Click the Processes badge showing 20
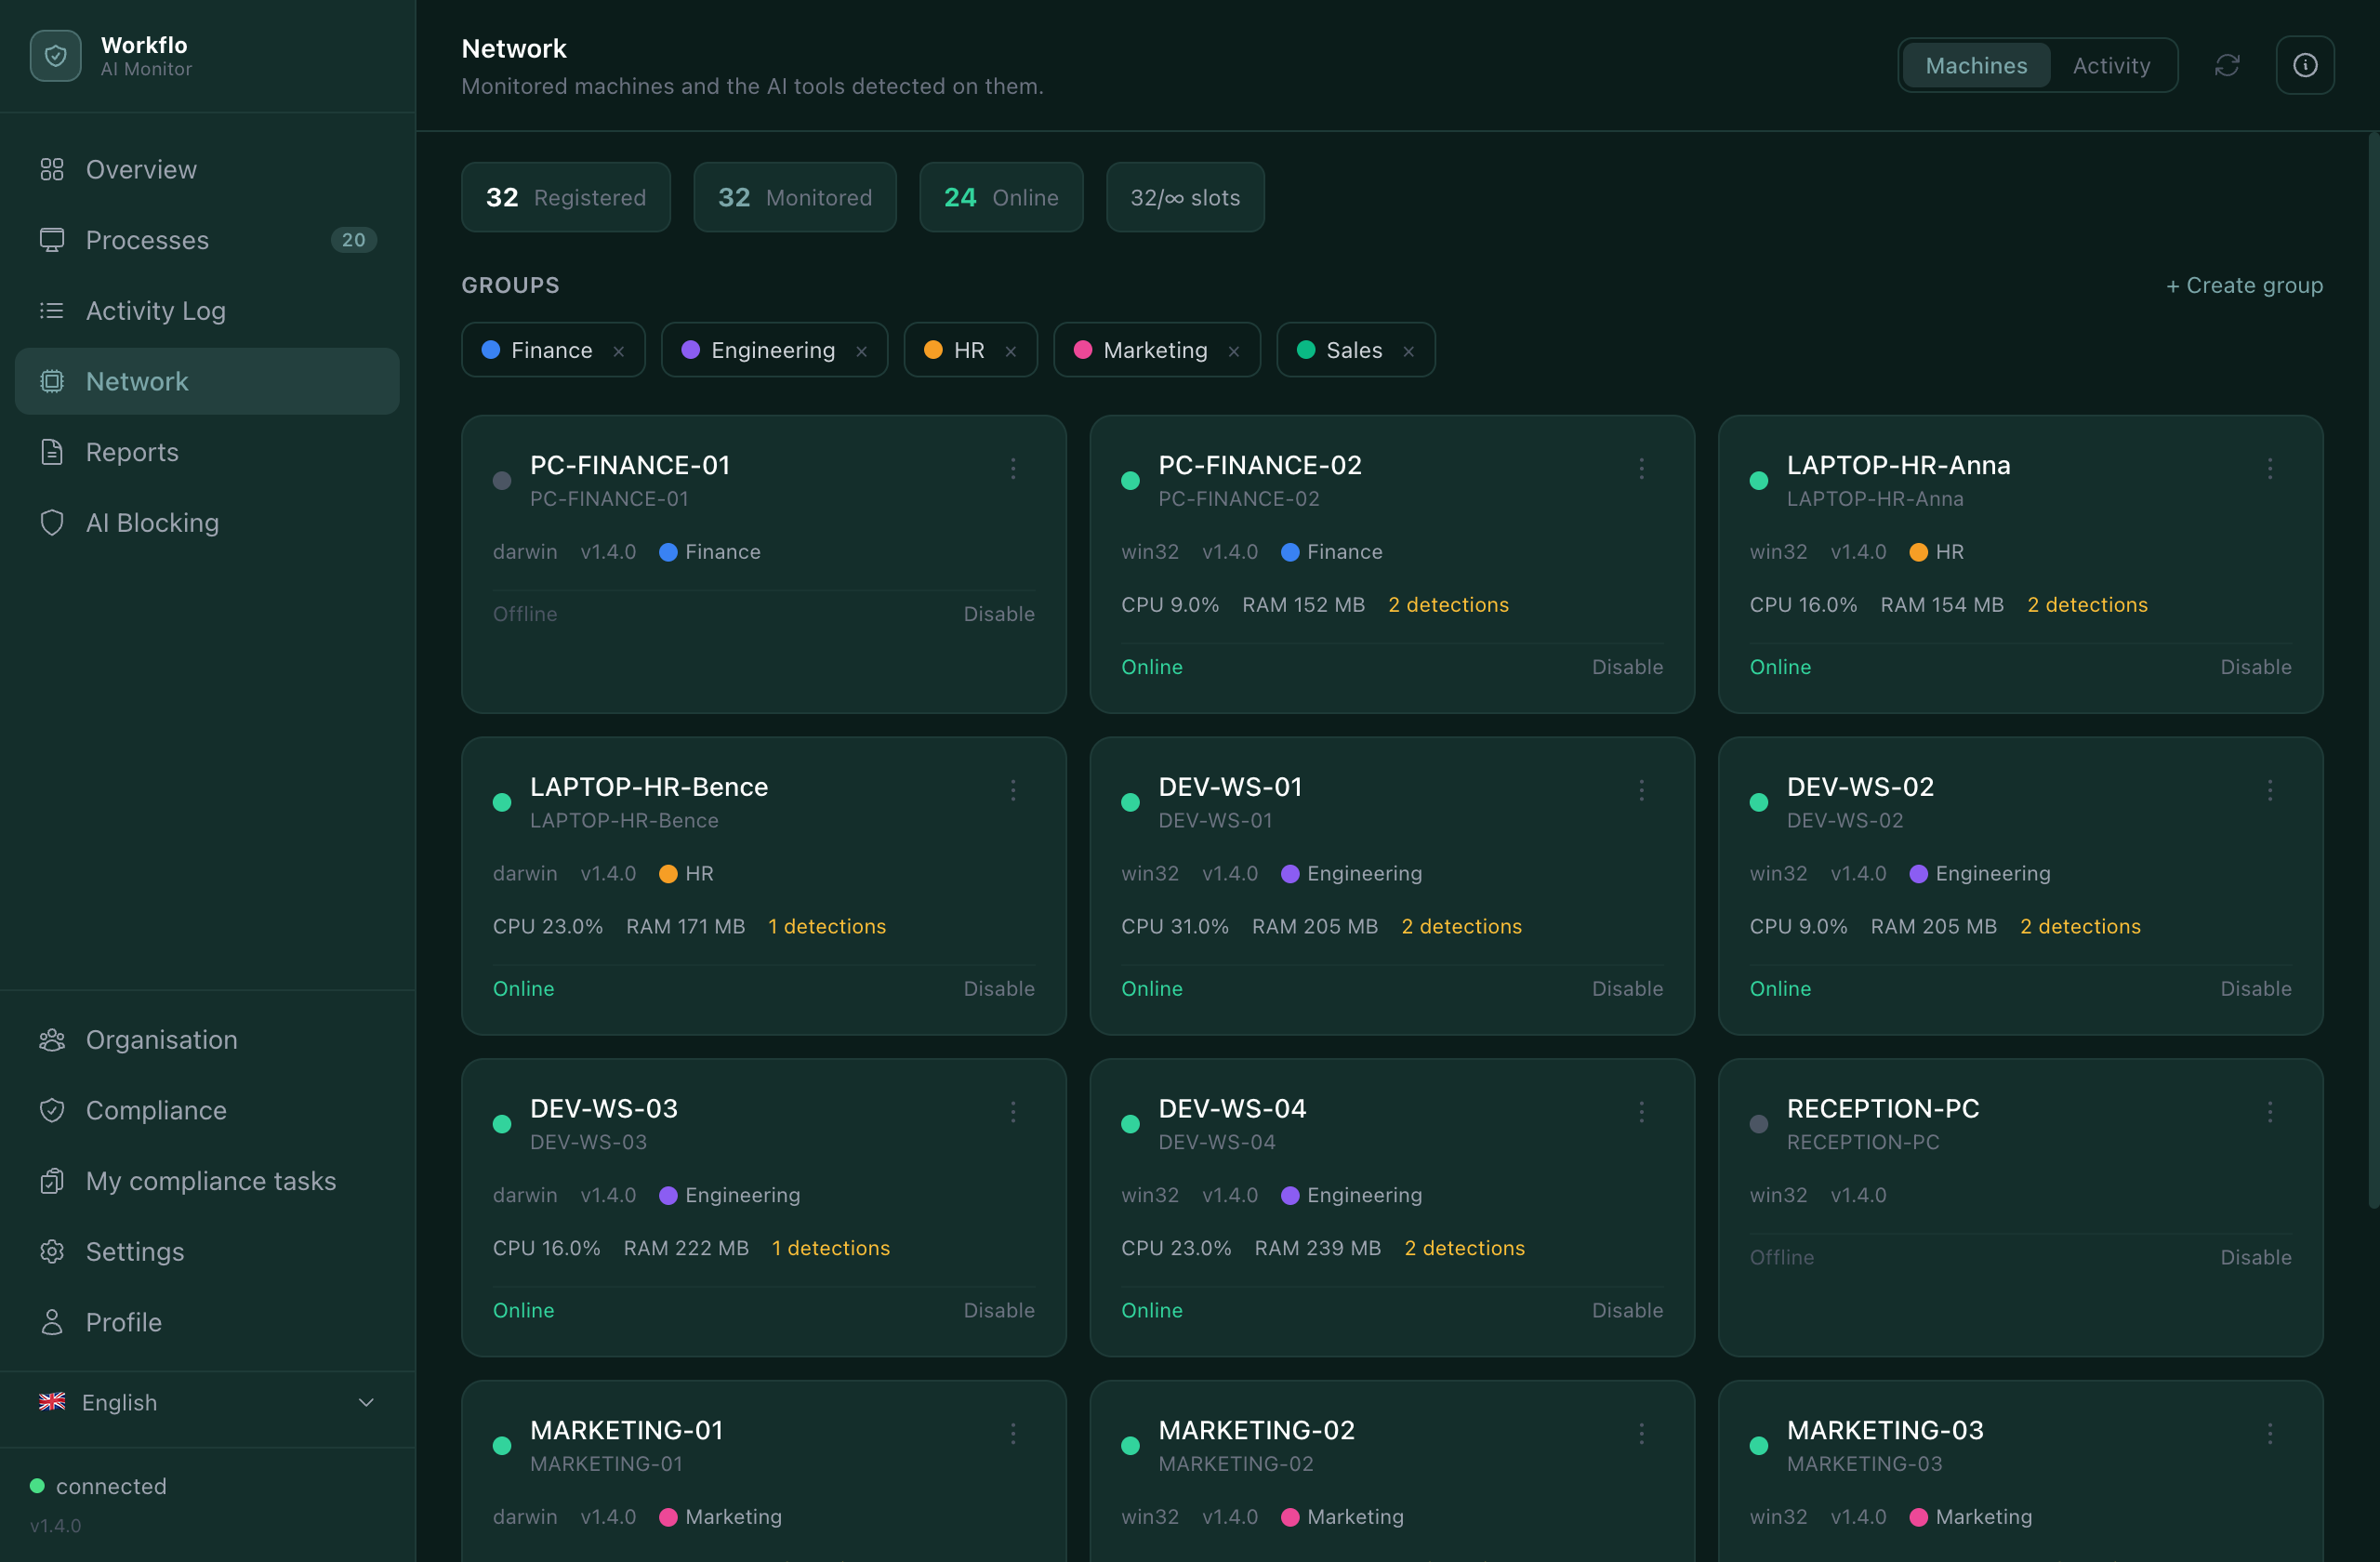The image size is (2380, 1562). point(353,240)
